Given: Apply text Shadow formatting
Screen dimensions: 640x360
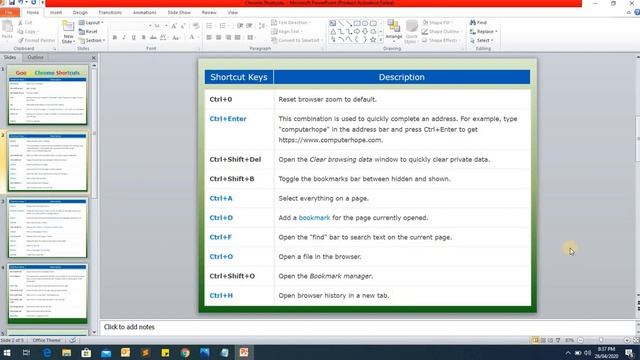Looking at the screenshot, I should [x=143, y=38].
